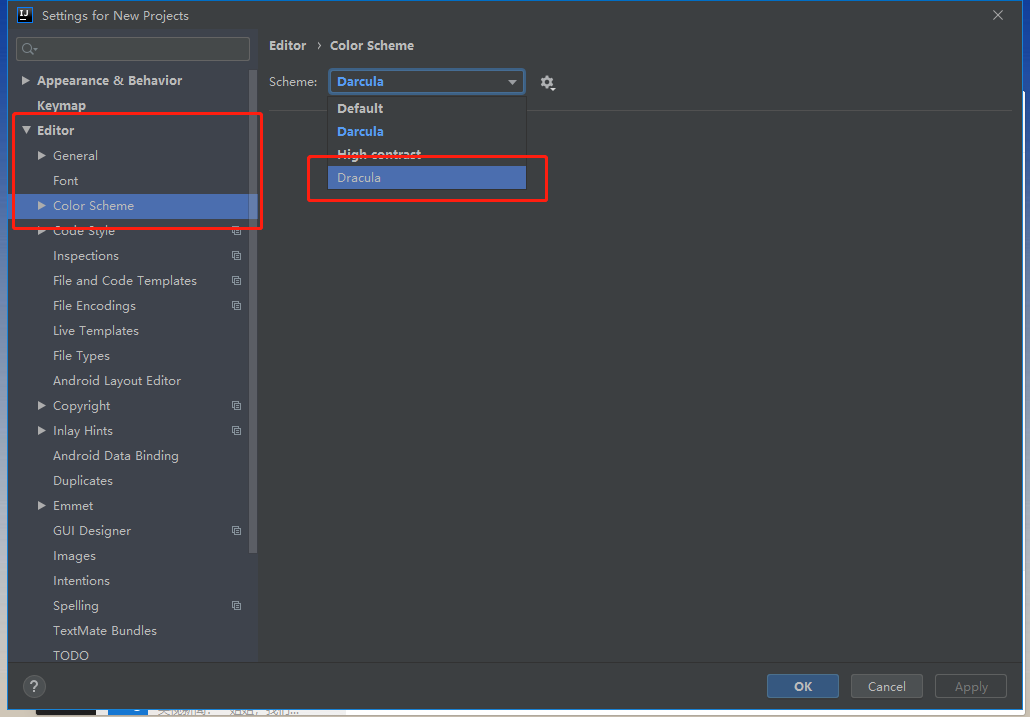Image resolution: width=1030 pixels, height=717 pixels.
Task: Expand the Color Scheme node arrow
Action: 42,206
